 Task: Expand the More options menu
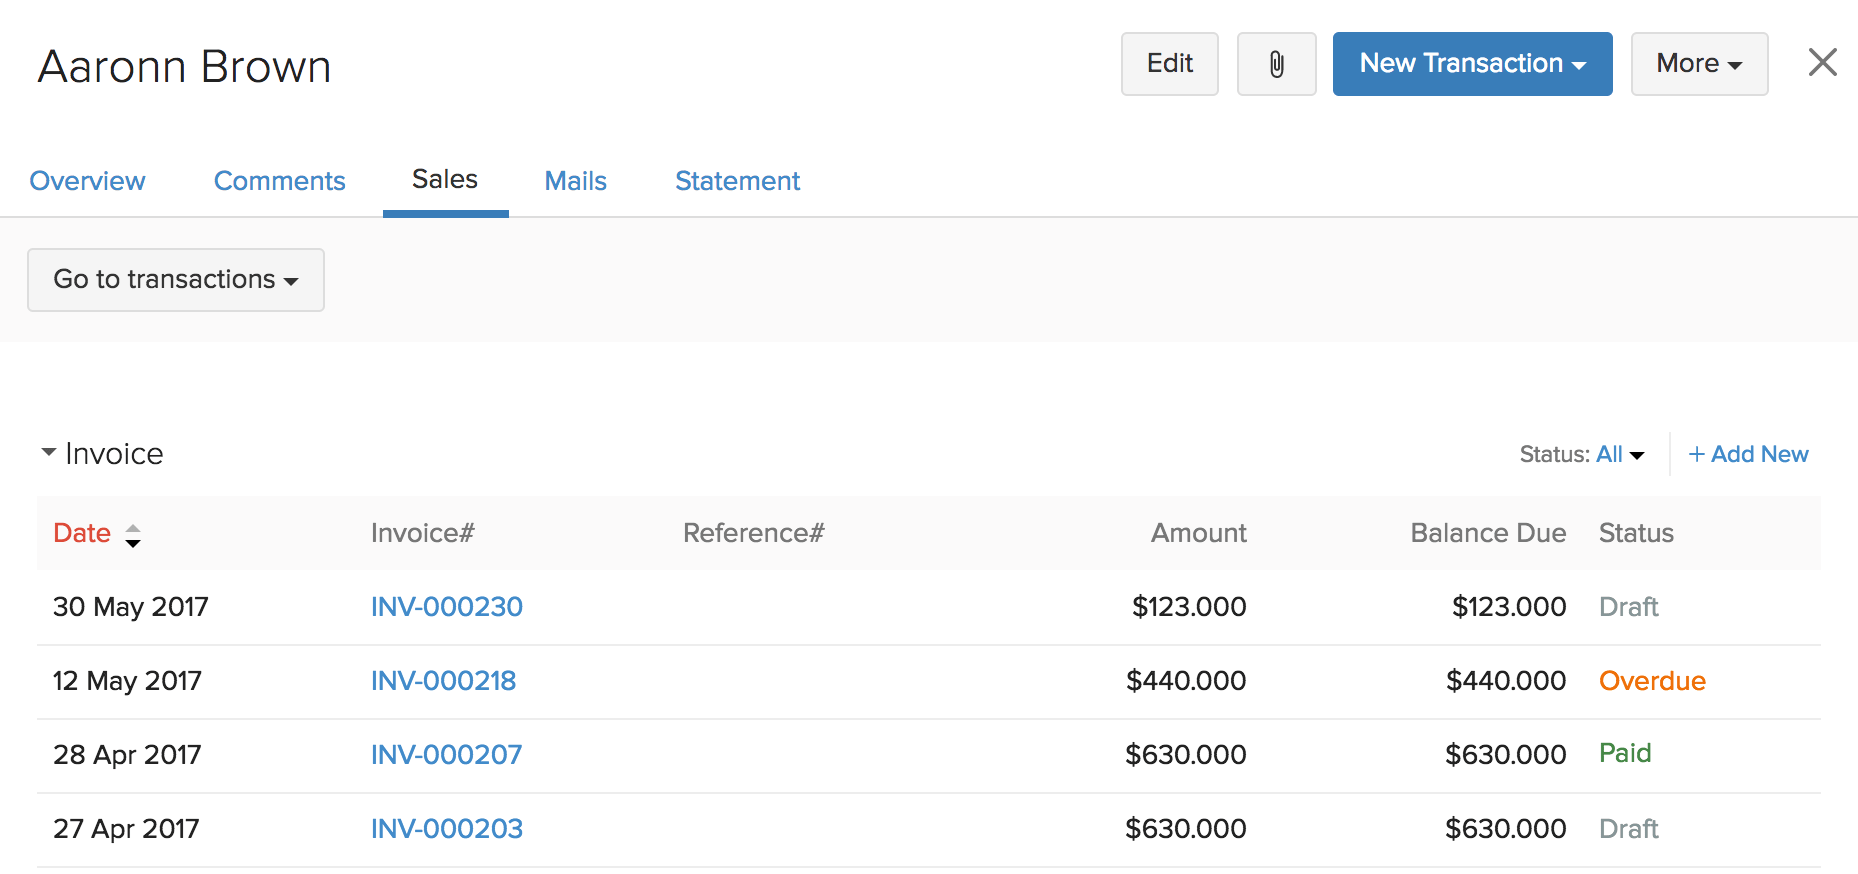tap(1699, 64)
